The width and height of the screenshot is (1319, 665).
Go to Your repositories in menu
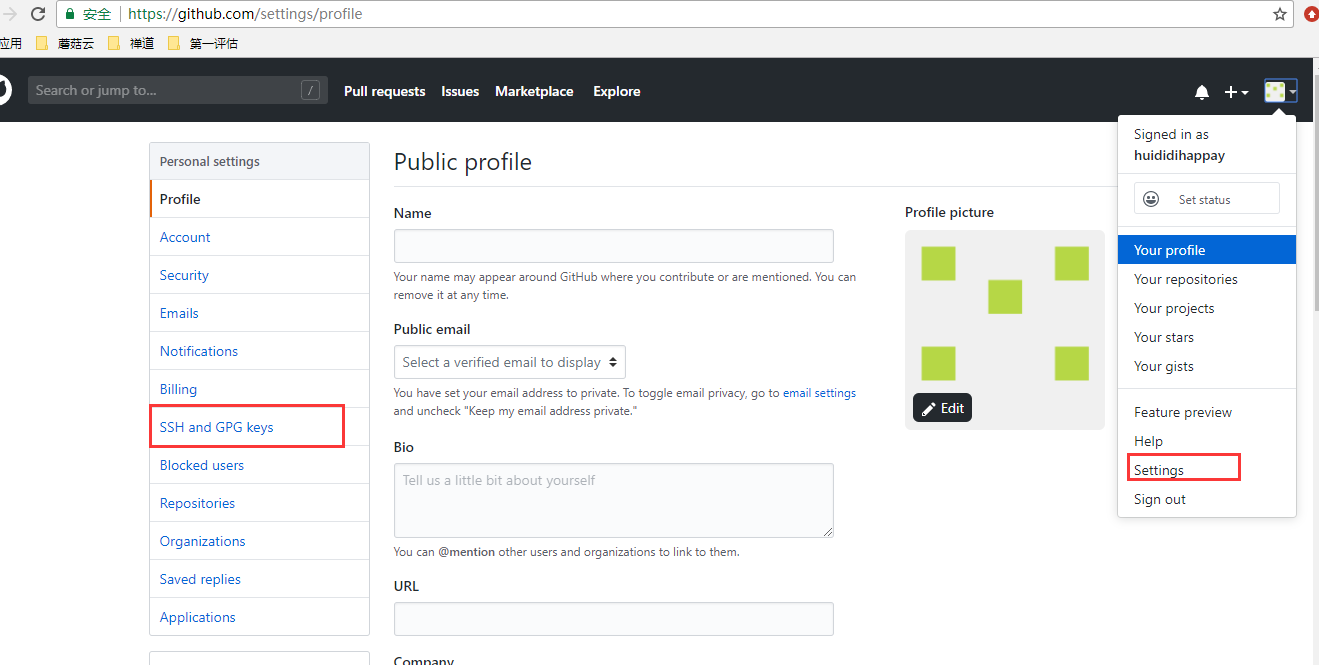pyautogui.click(x=1185, y=279)
